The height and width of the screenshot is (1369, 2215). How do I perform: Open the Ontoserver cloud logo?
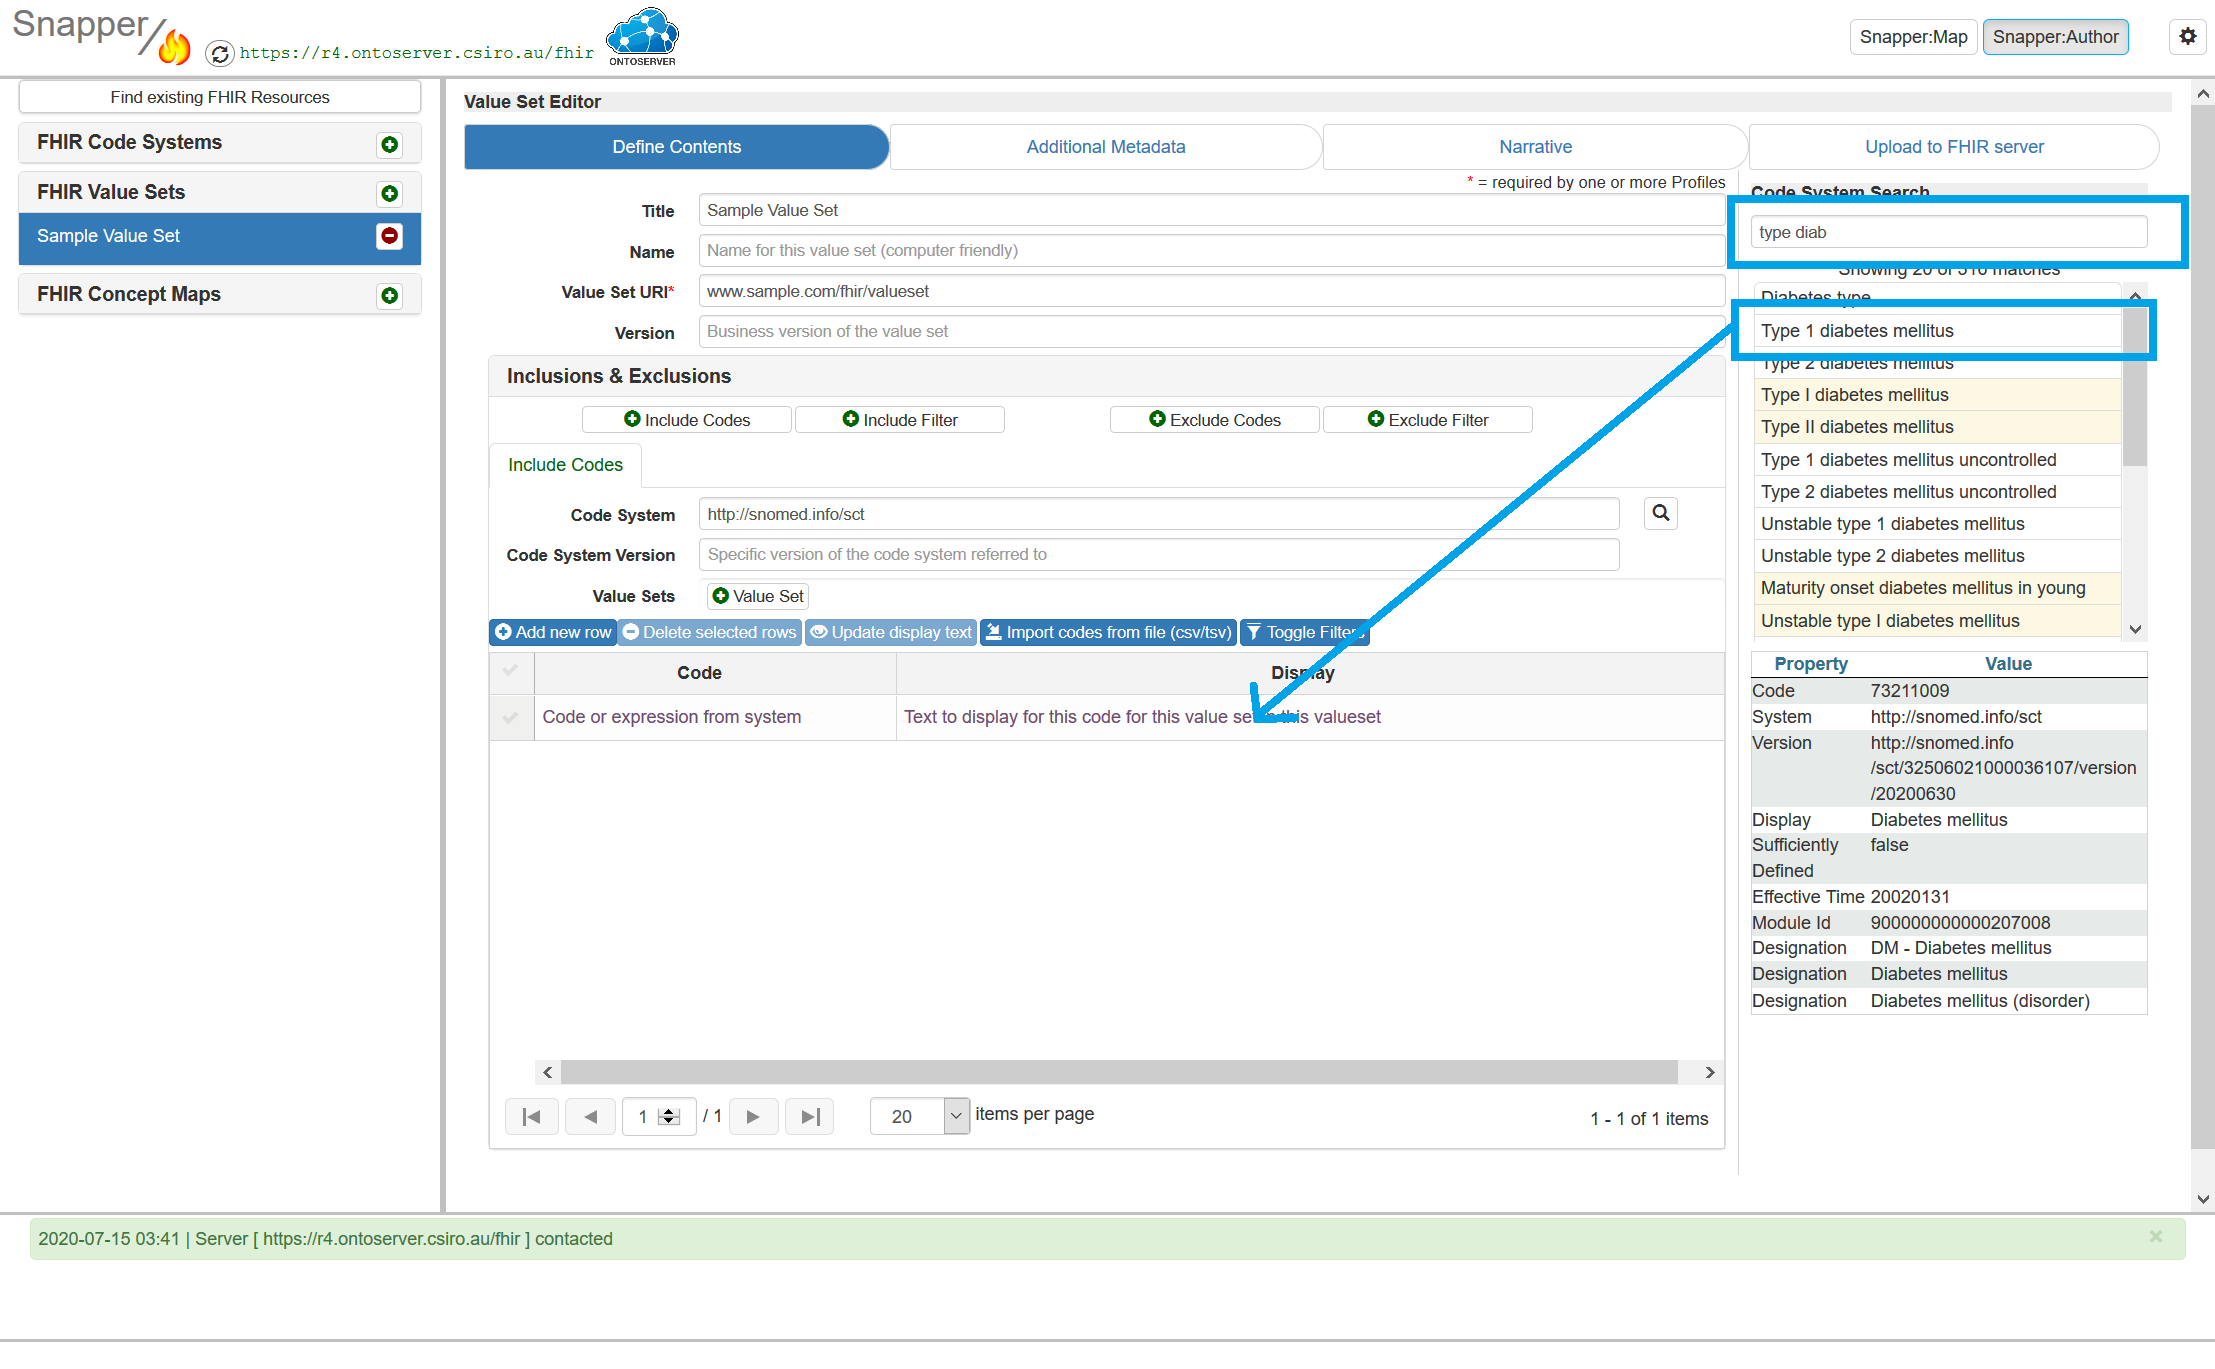tap(642, 37)
